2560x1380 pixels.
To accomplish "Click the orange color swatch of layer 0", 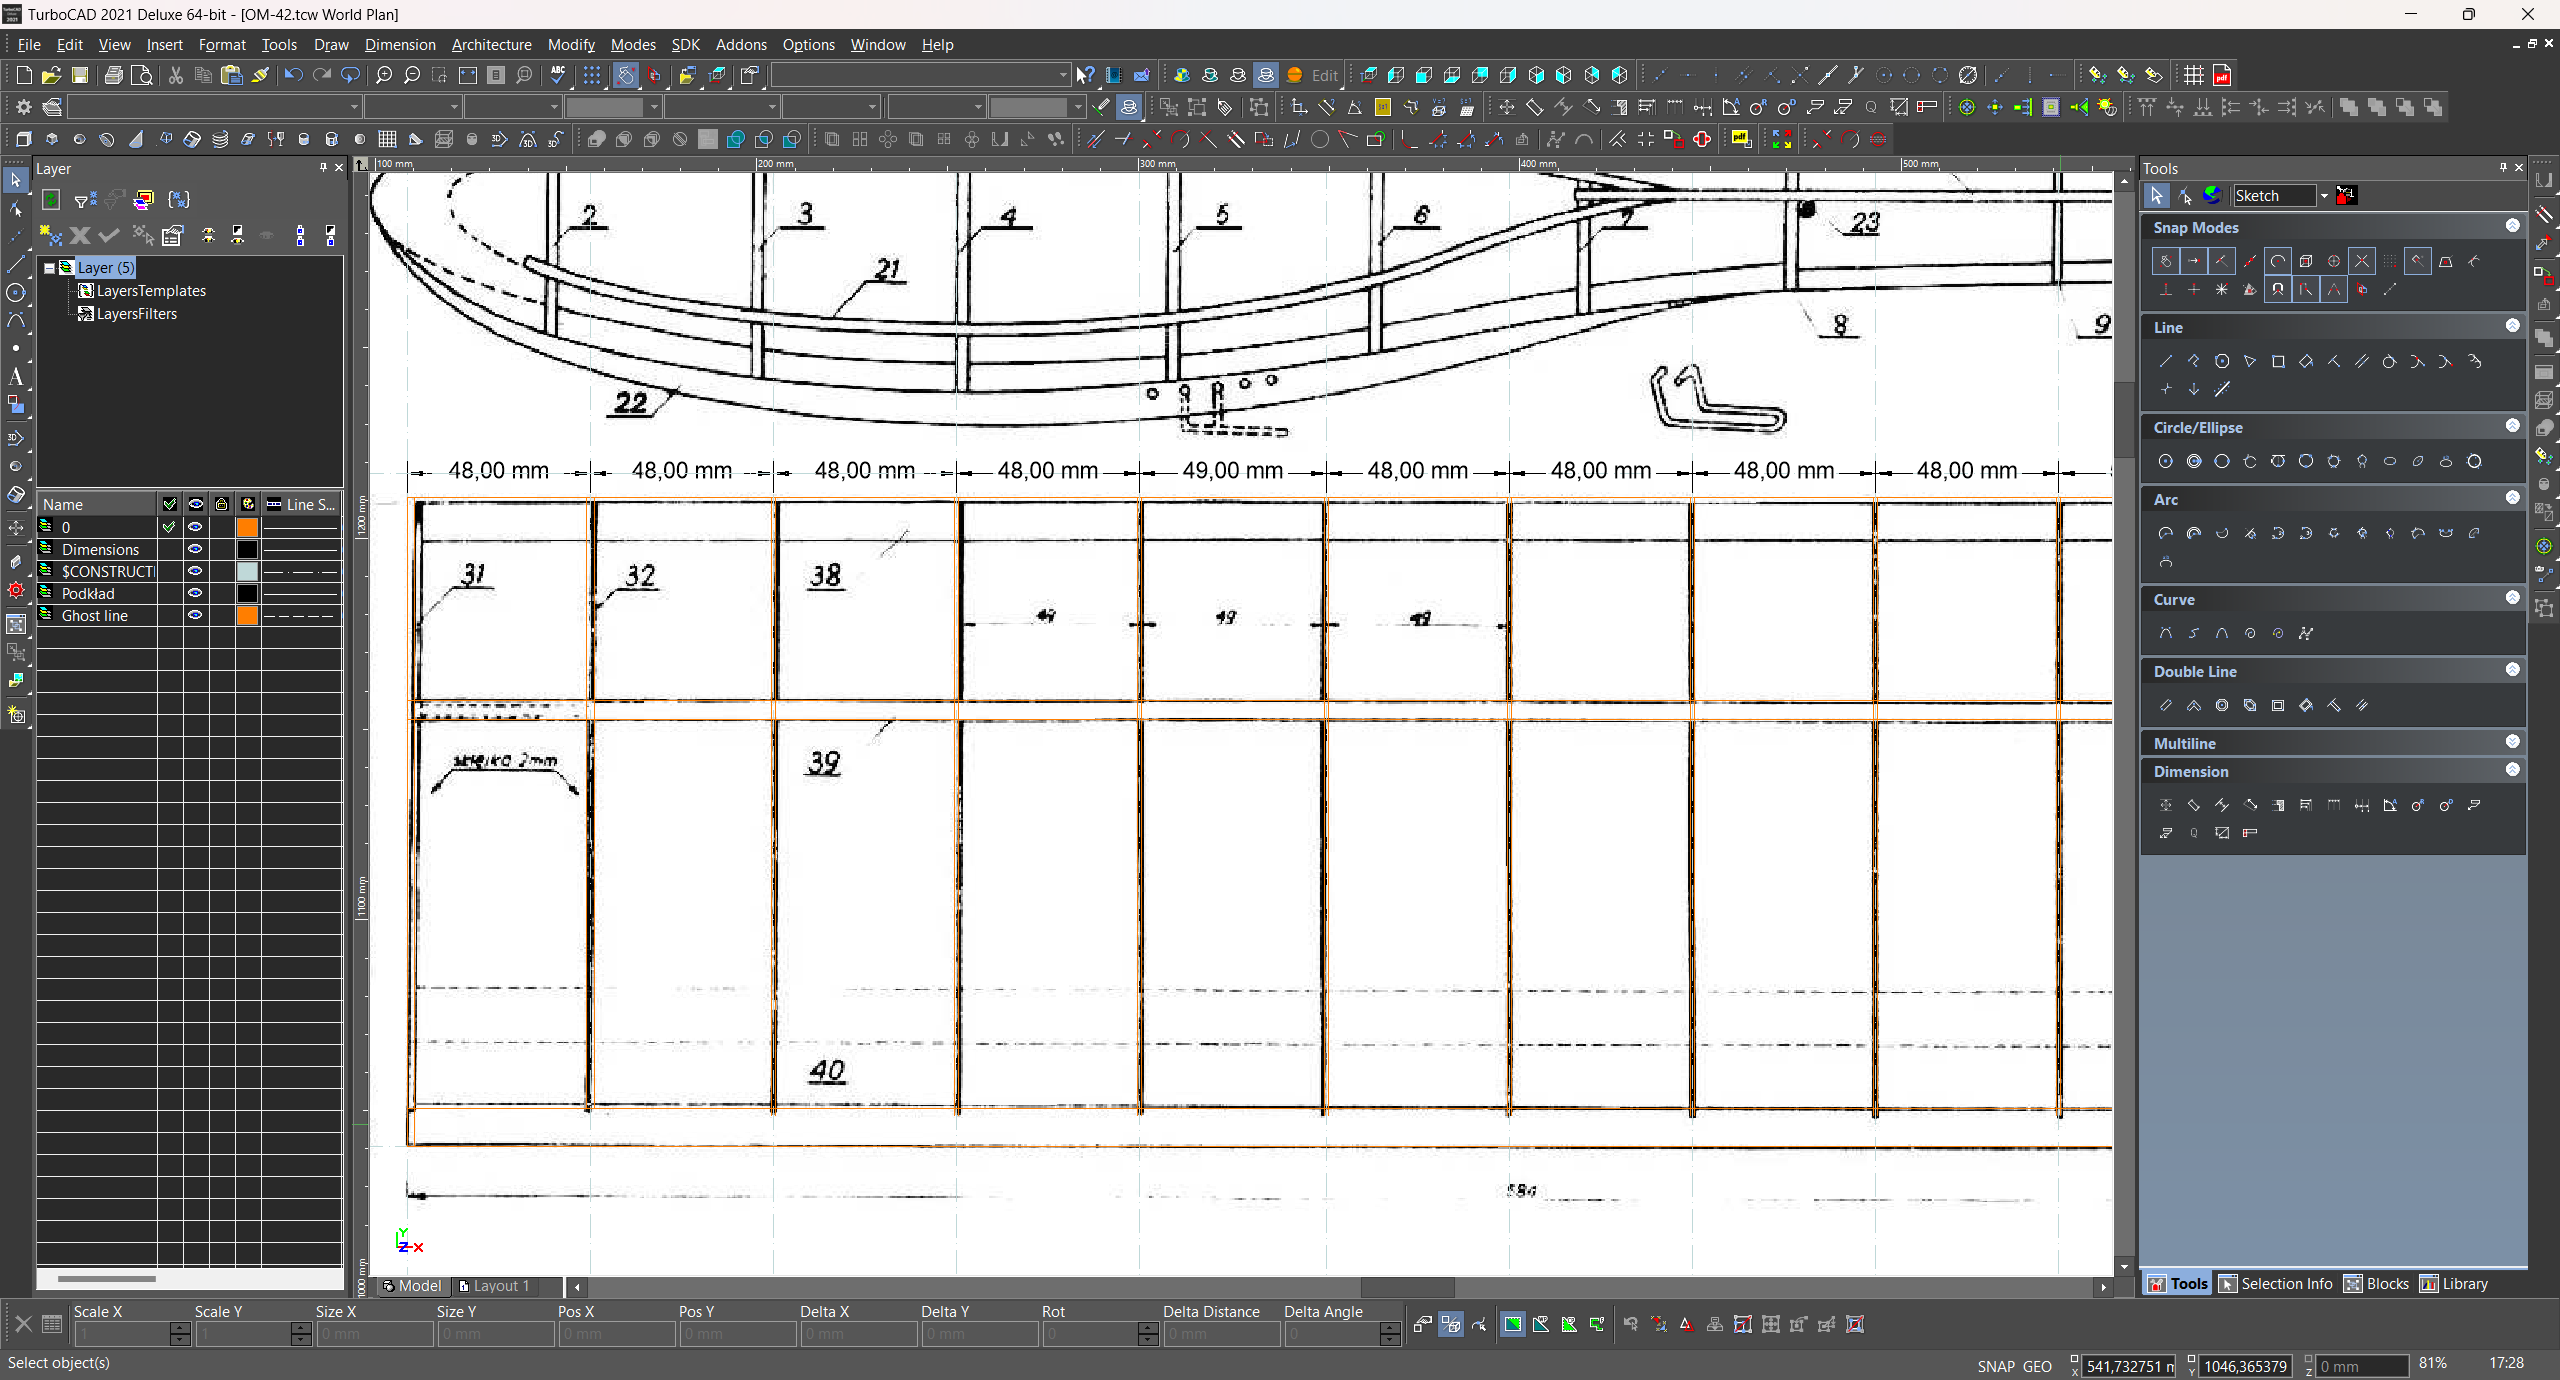I will coord(247,528).
